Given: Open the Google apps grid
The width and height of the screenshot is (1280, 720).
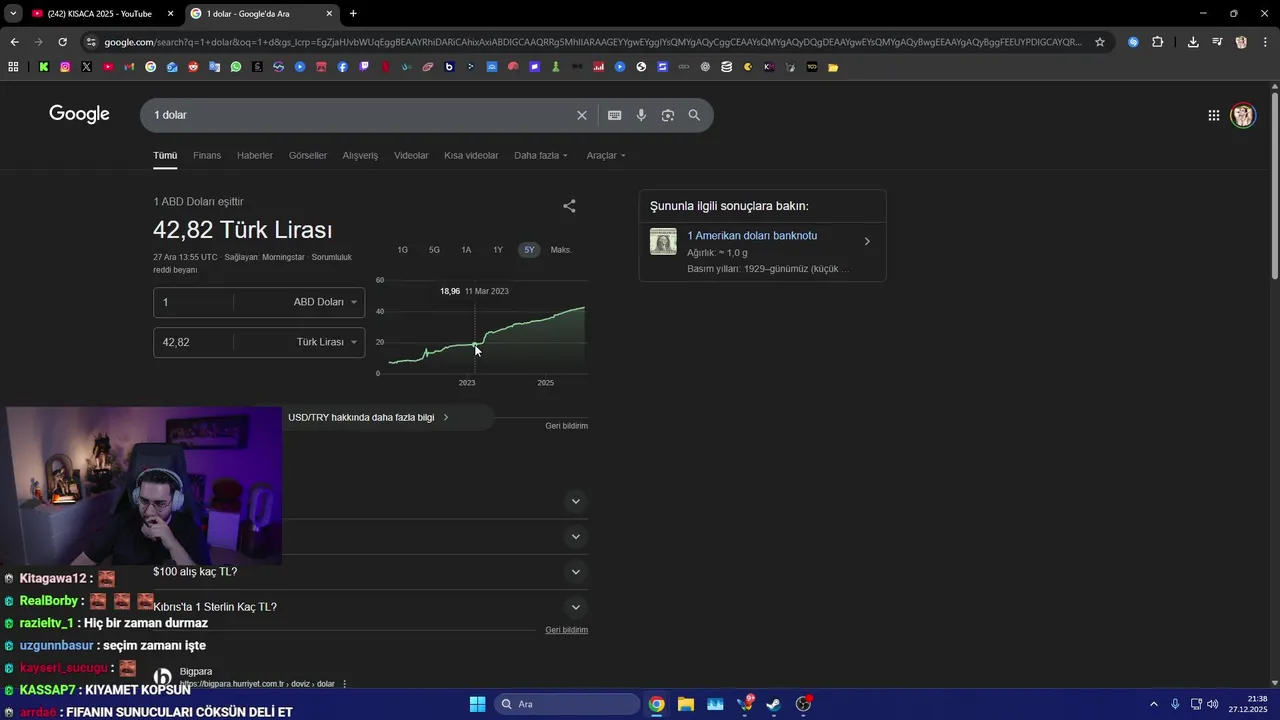Looking at the screenshot, I should 1214,115.
